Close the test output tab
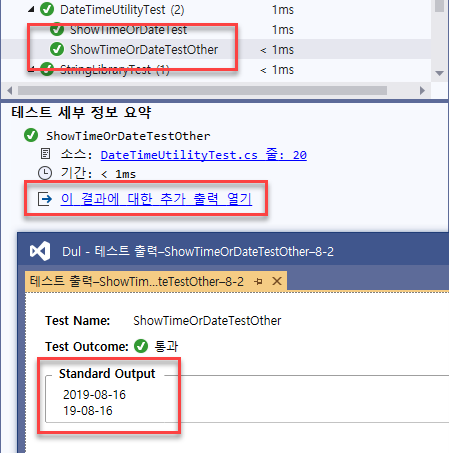The image size is (449, 453). click(x=277, y=281)
